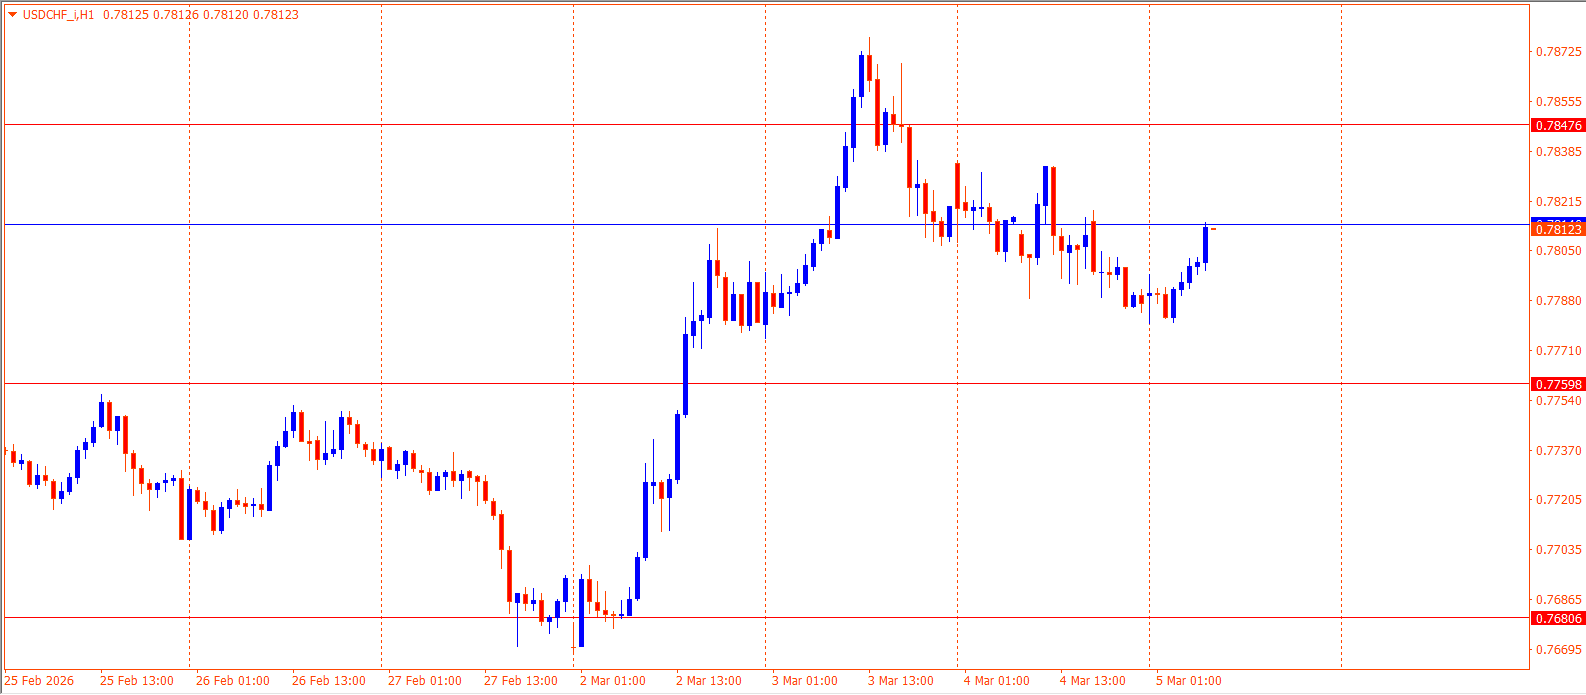Select the red horizontal line at 0.78476

[x=767, y=125]
